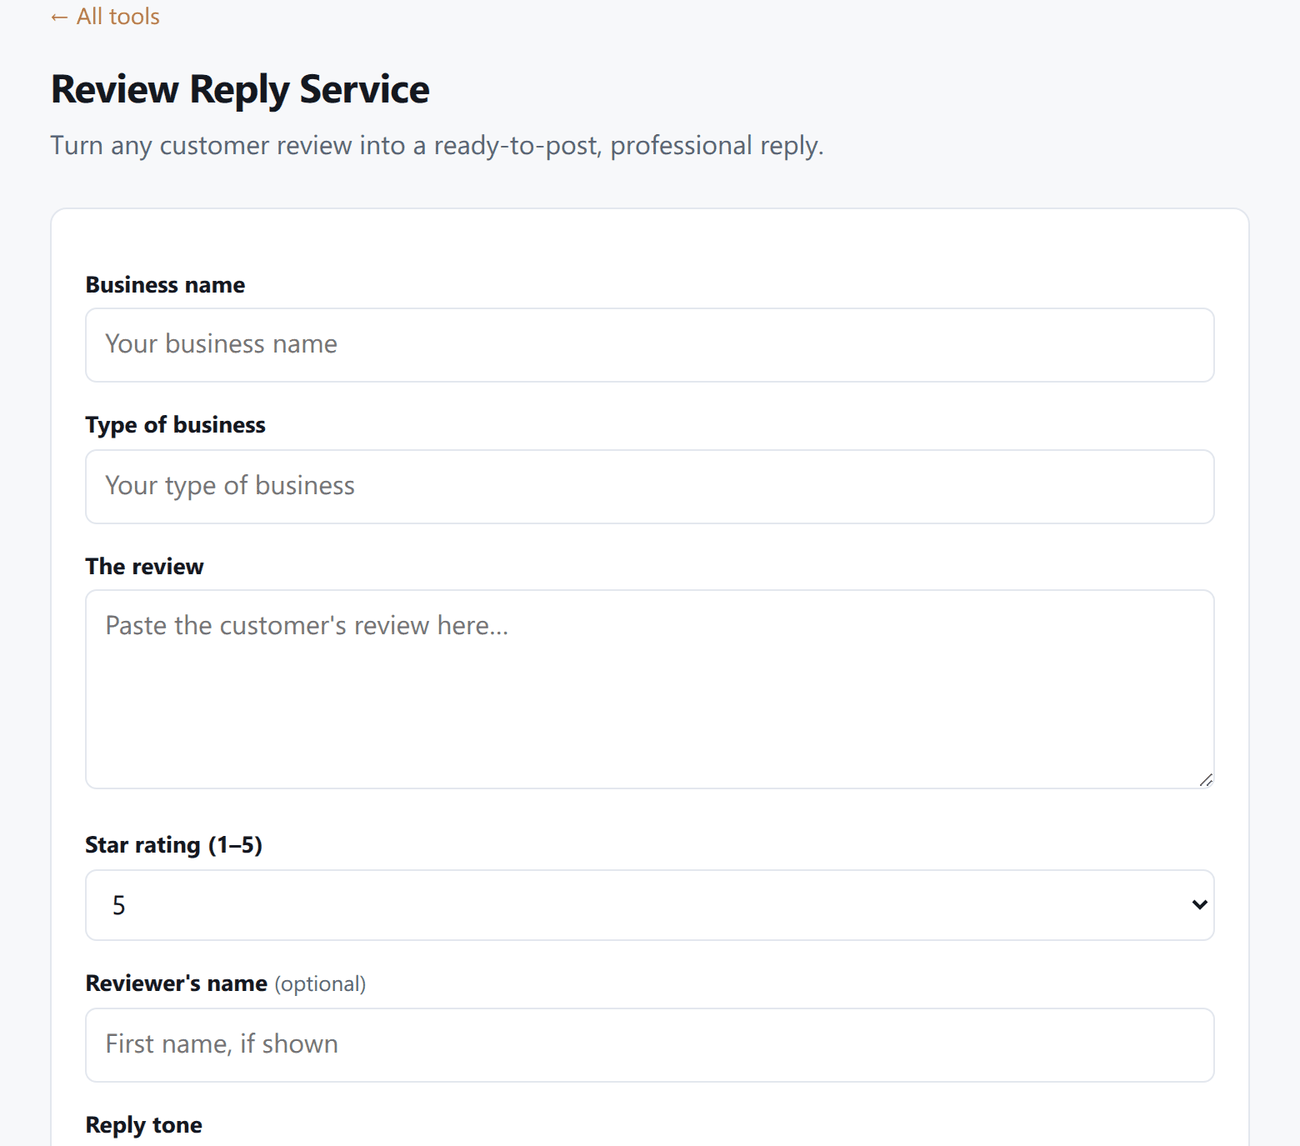Go back via the All tools link
1300x1146 pixels.
pyautogui.click(x=105, y=17)
